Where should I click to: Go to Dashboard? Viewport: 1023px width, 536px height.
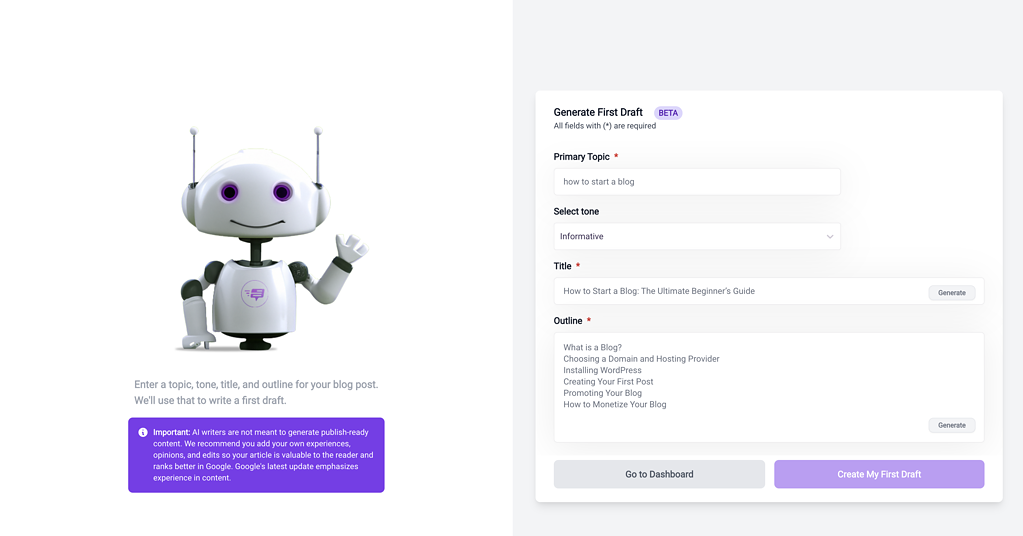click(659, 474)
